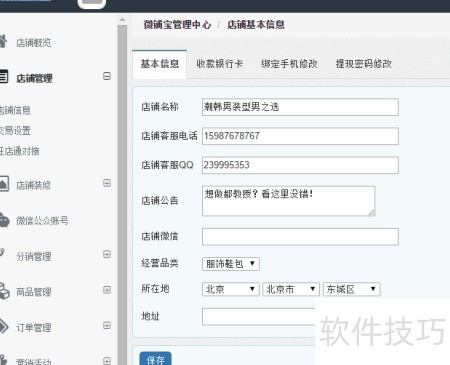Viewport: 450px width, 365px height.
Task: Click the sidebar scrollbar up arrow
Action: click(122, 20)
